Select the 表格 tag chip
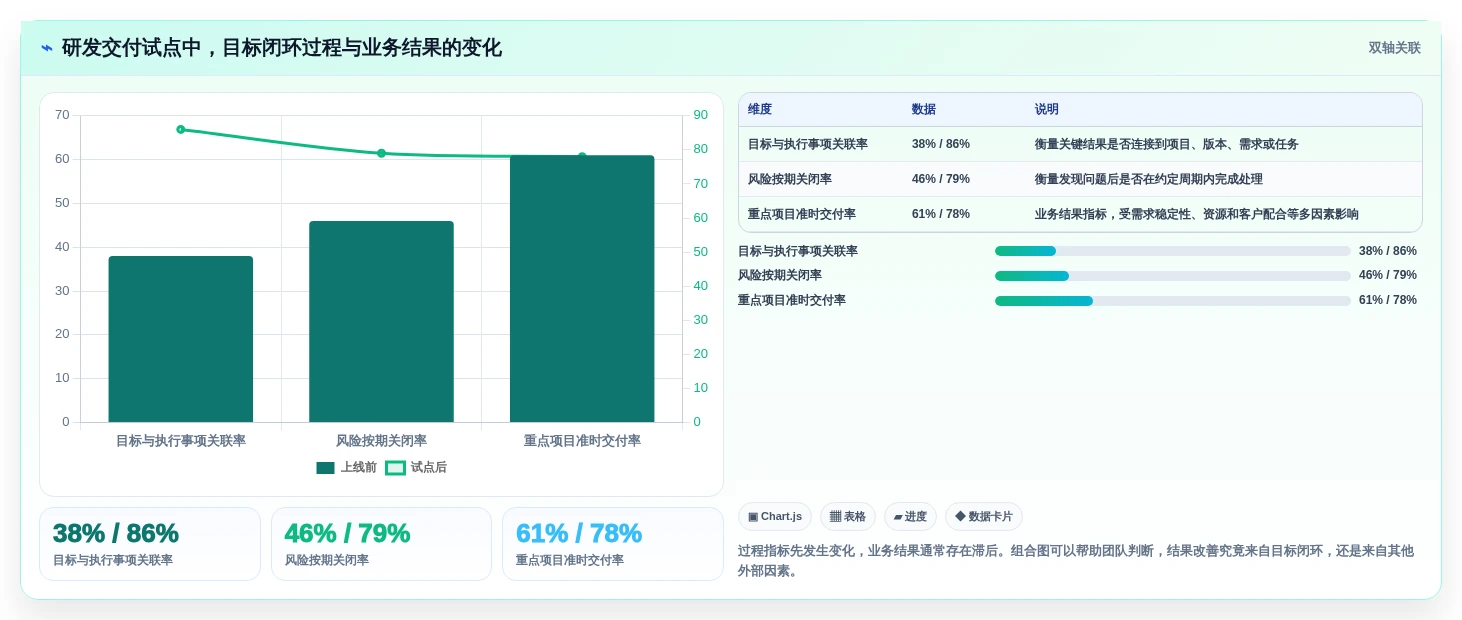Screen dimensions: 1462x620 point(848,517)
